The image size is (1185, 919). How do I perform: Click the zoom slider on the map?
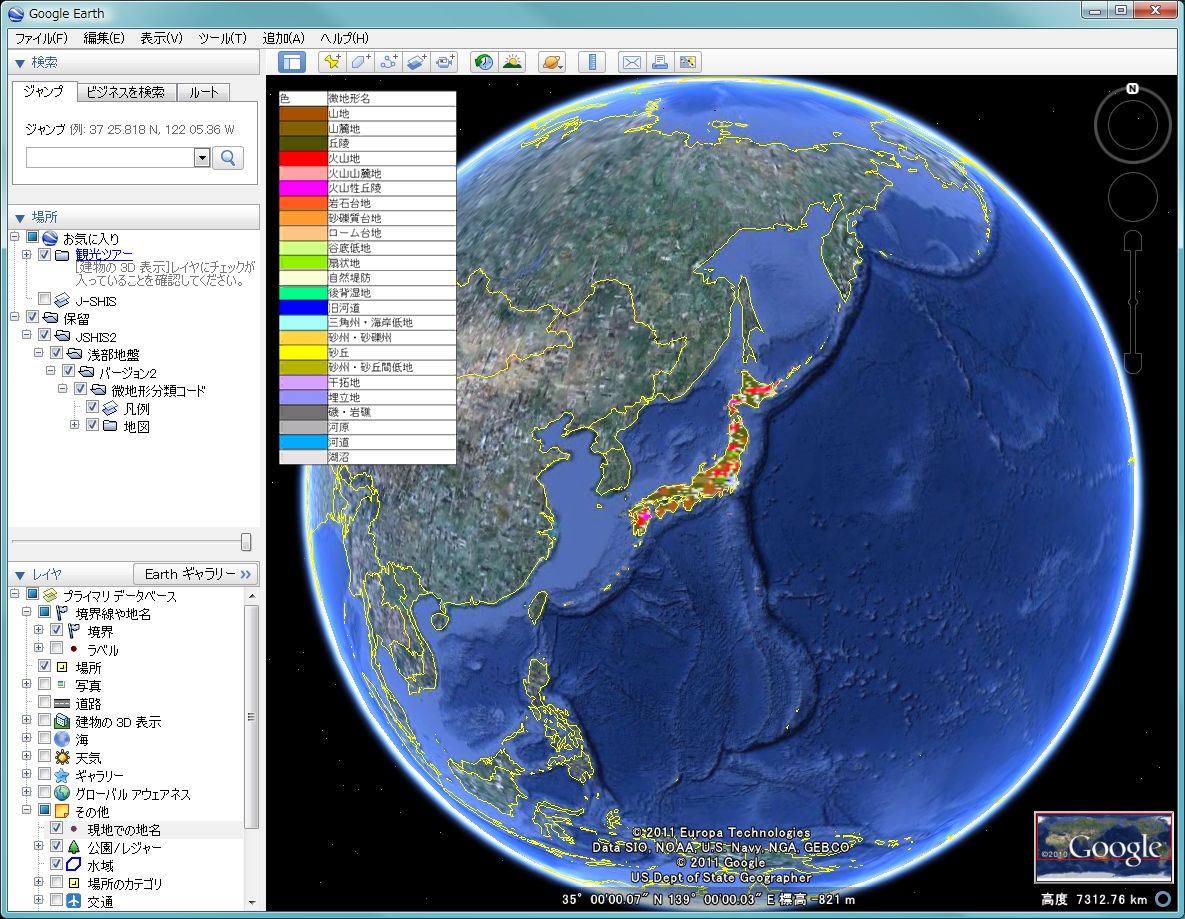coord(1132,302)
